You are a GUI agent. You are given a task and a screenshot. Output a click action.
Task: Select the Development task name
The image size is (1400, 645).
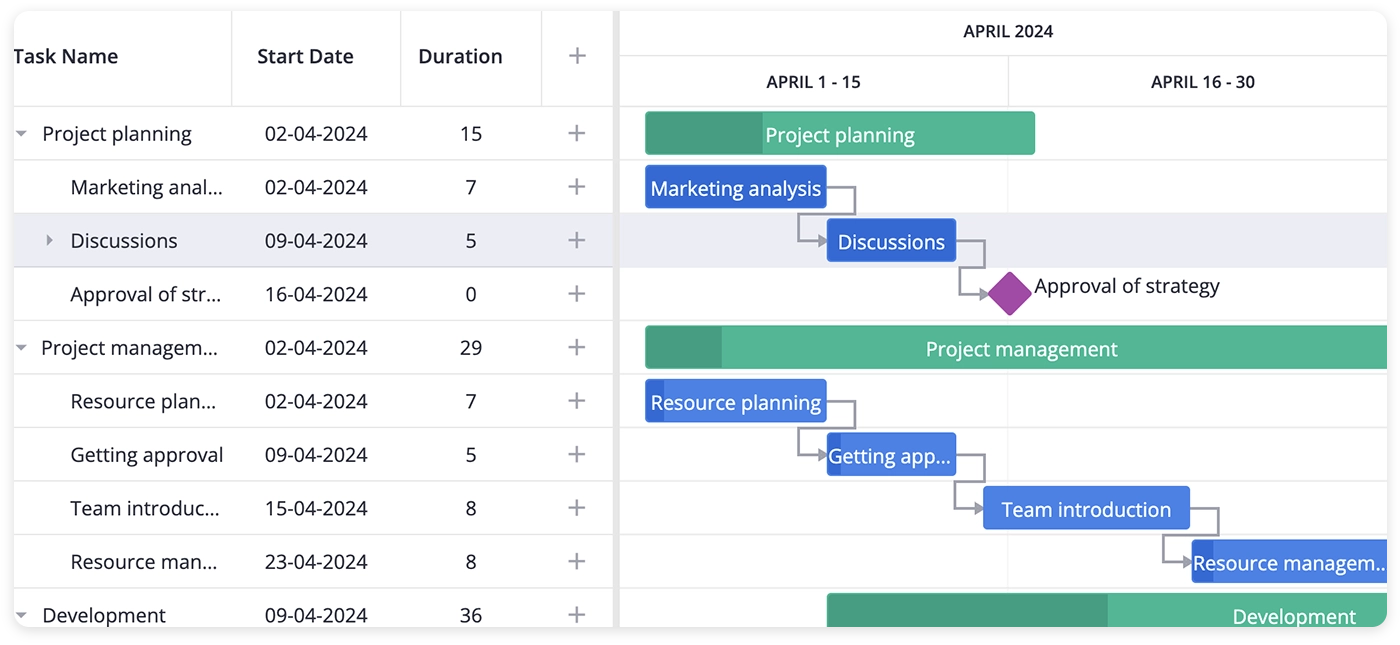104,616
